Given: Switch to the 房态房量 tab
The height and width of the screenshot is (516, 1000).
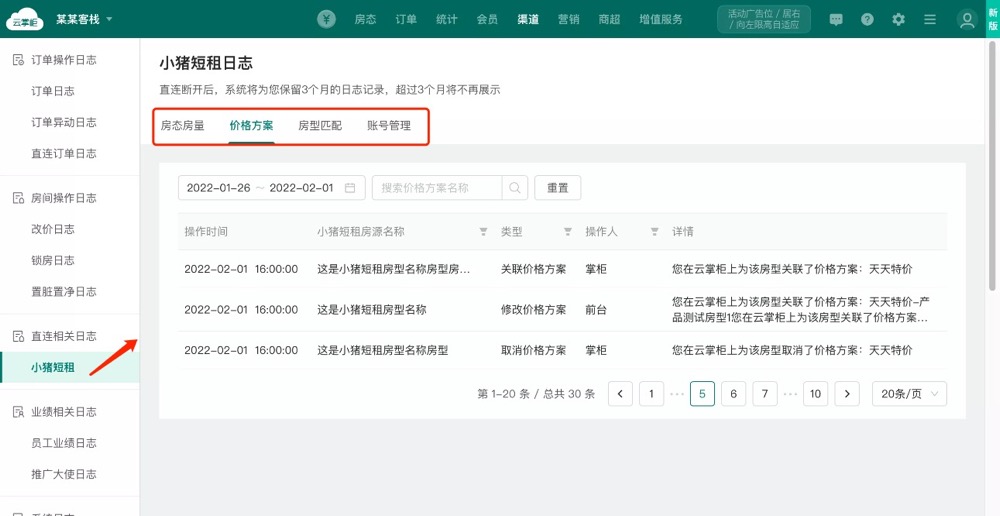Looking at the screenshot, I should point(182,126).
